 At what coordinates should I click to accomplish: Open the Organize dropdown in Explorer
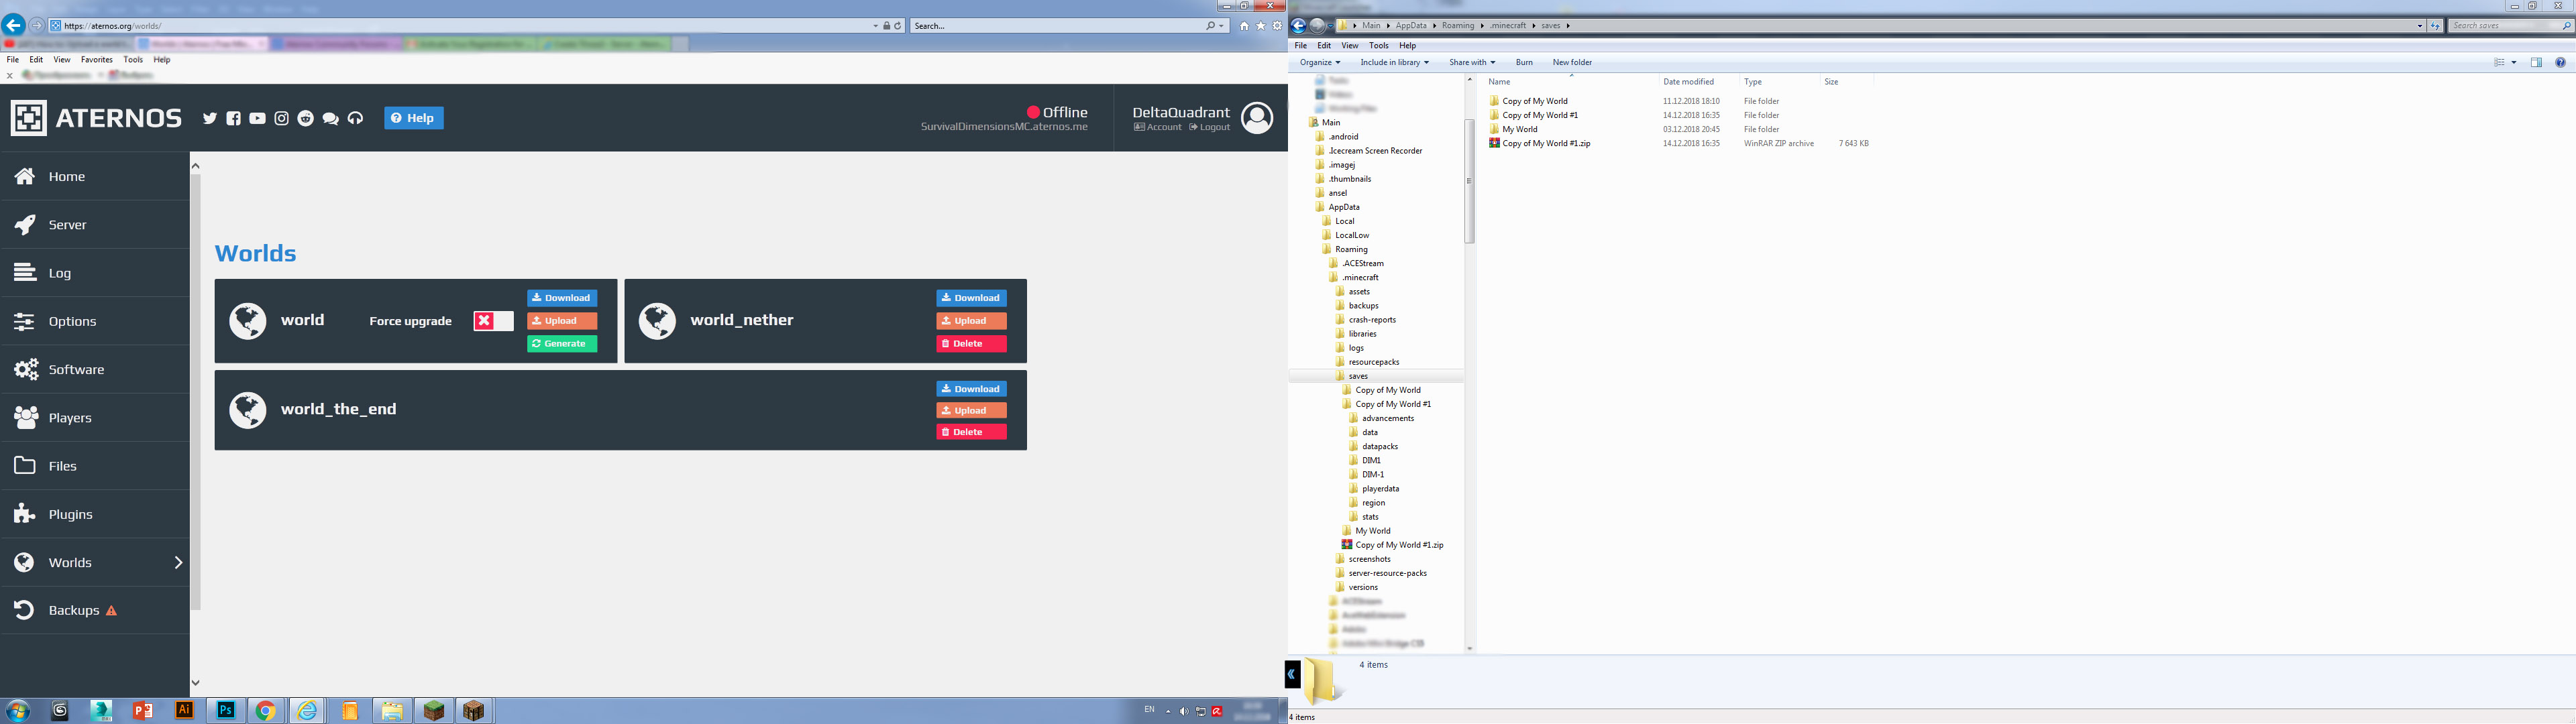(x=1320, y=62)
